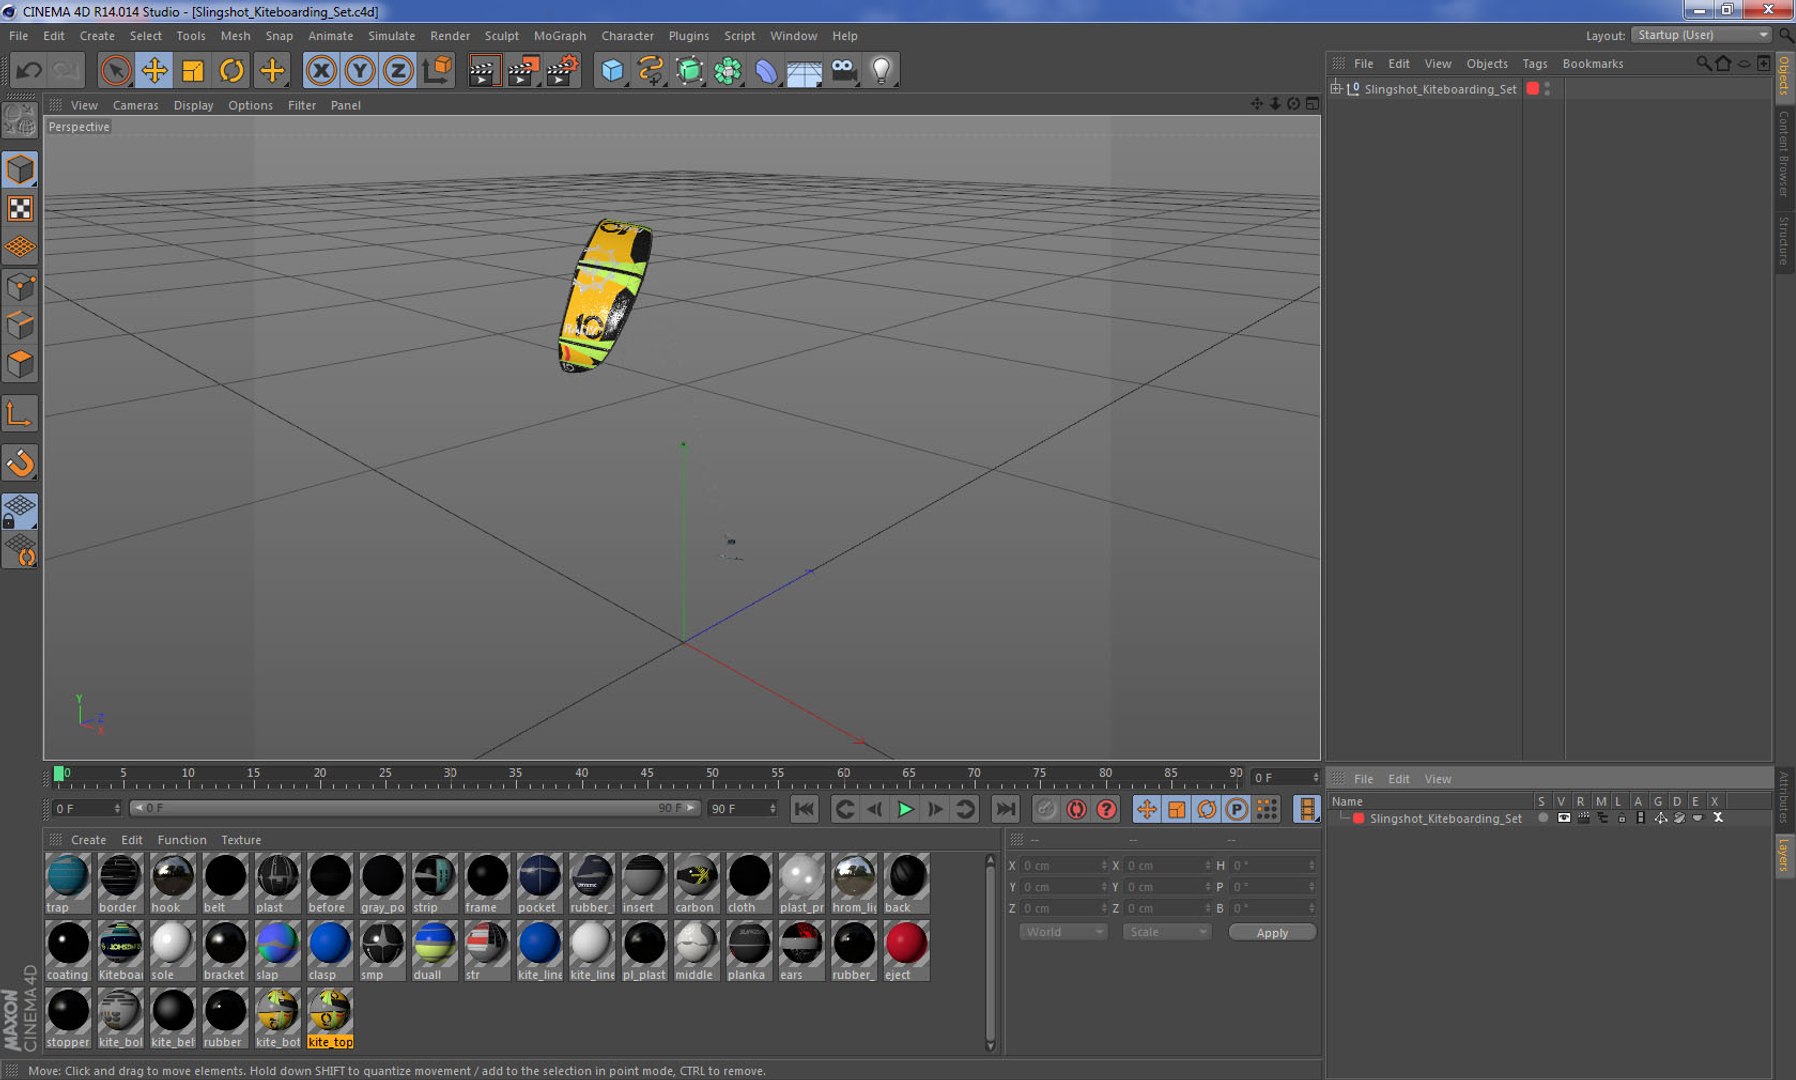Add a light object
1796x1080 pixels.
coord(881,70)
